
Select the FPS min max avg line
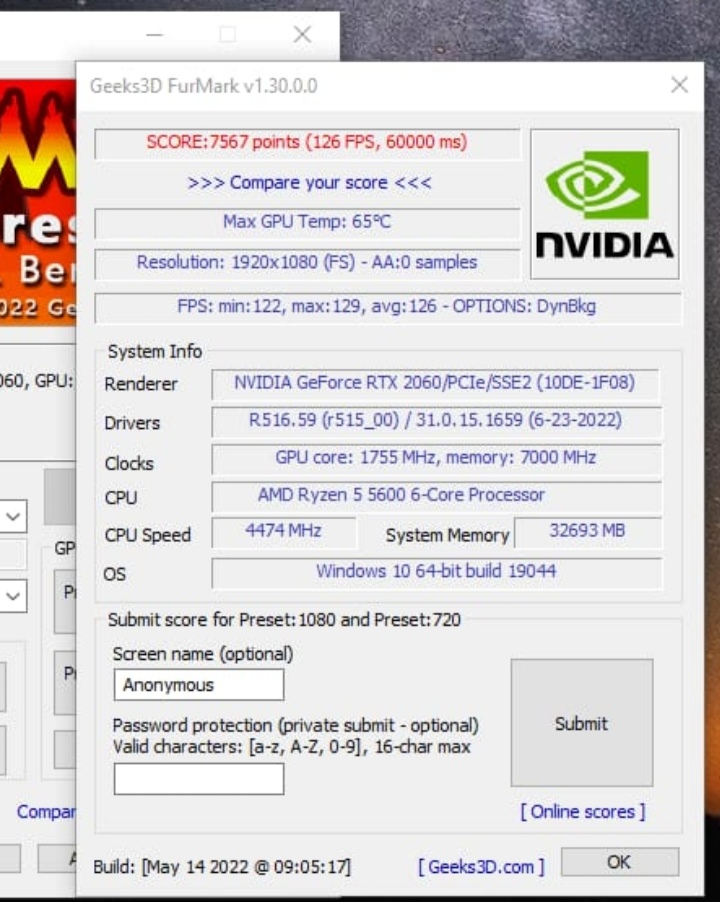tap(387, 307)
